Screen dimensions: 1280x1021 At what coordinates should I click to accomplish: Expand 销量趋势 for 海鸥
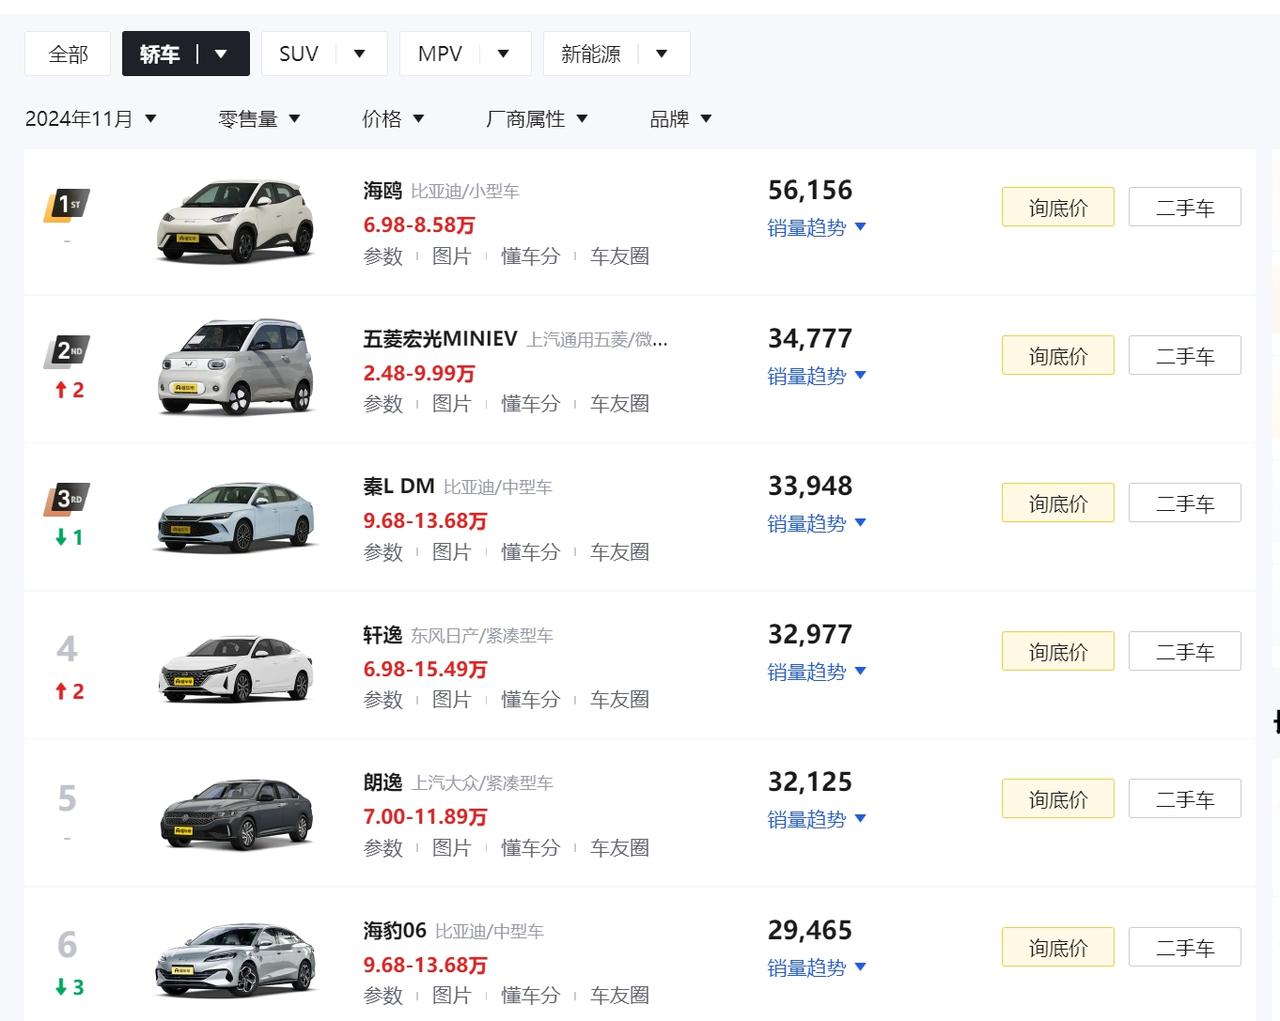816,228
